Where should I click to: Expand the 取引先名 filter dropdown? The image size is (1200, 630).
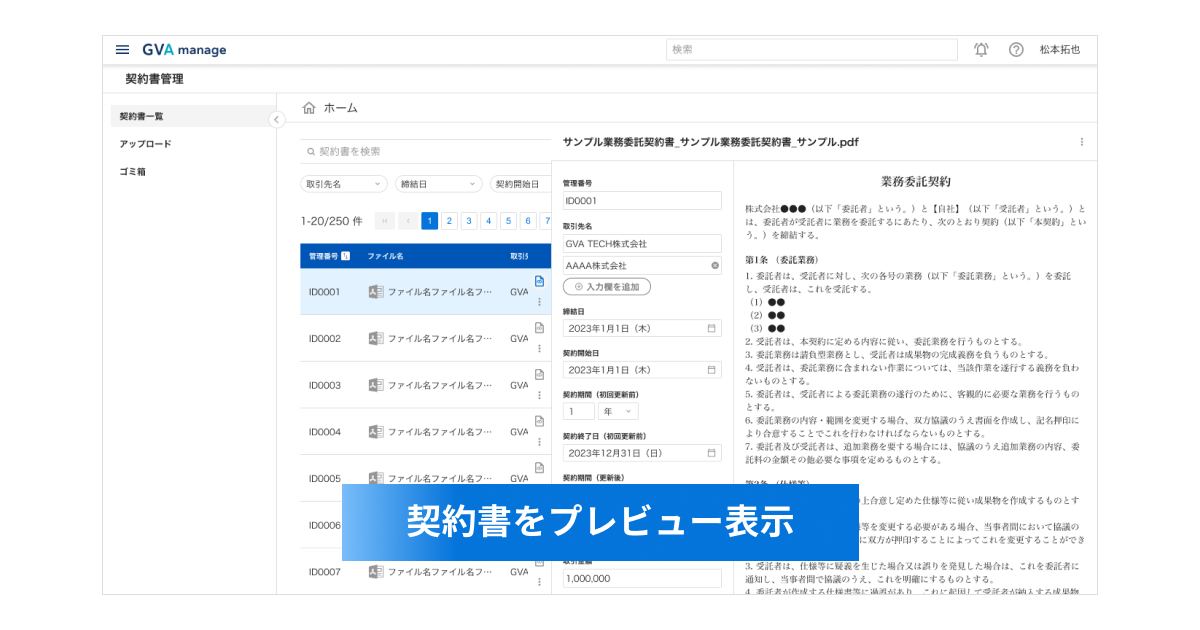[344, 184]
